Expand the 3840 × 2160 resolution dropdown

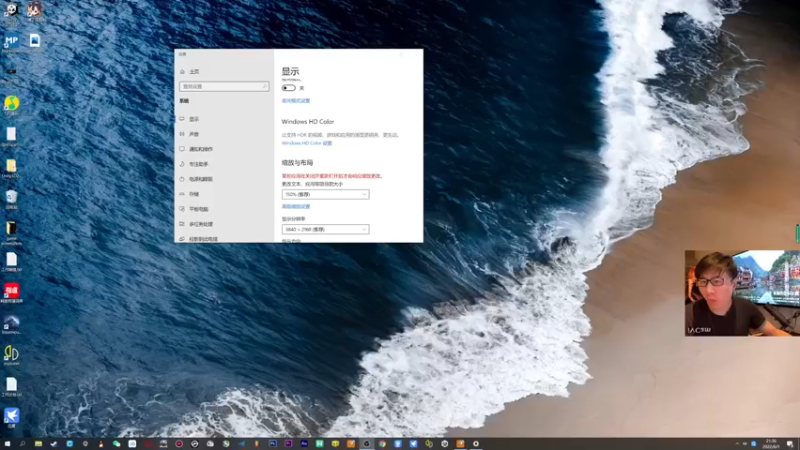[326, 230]
